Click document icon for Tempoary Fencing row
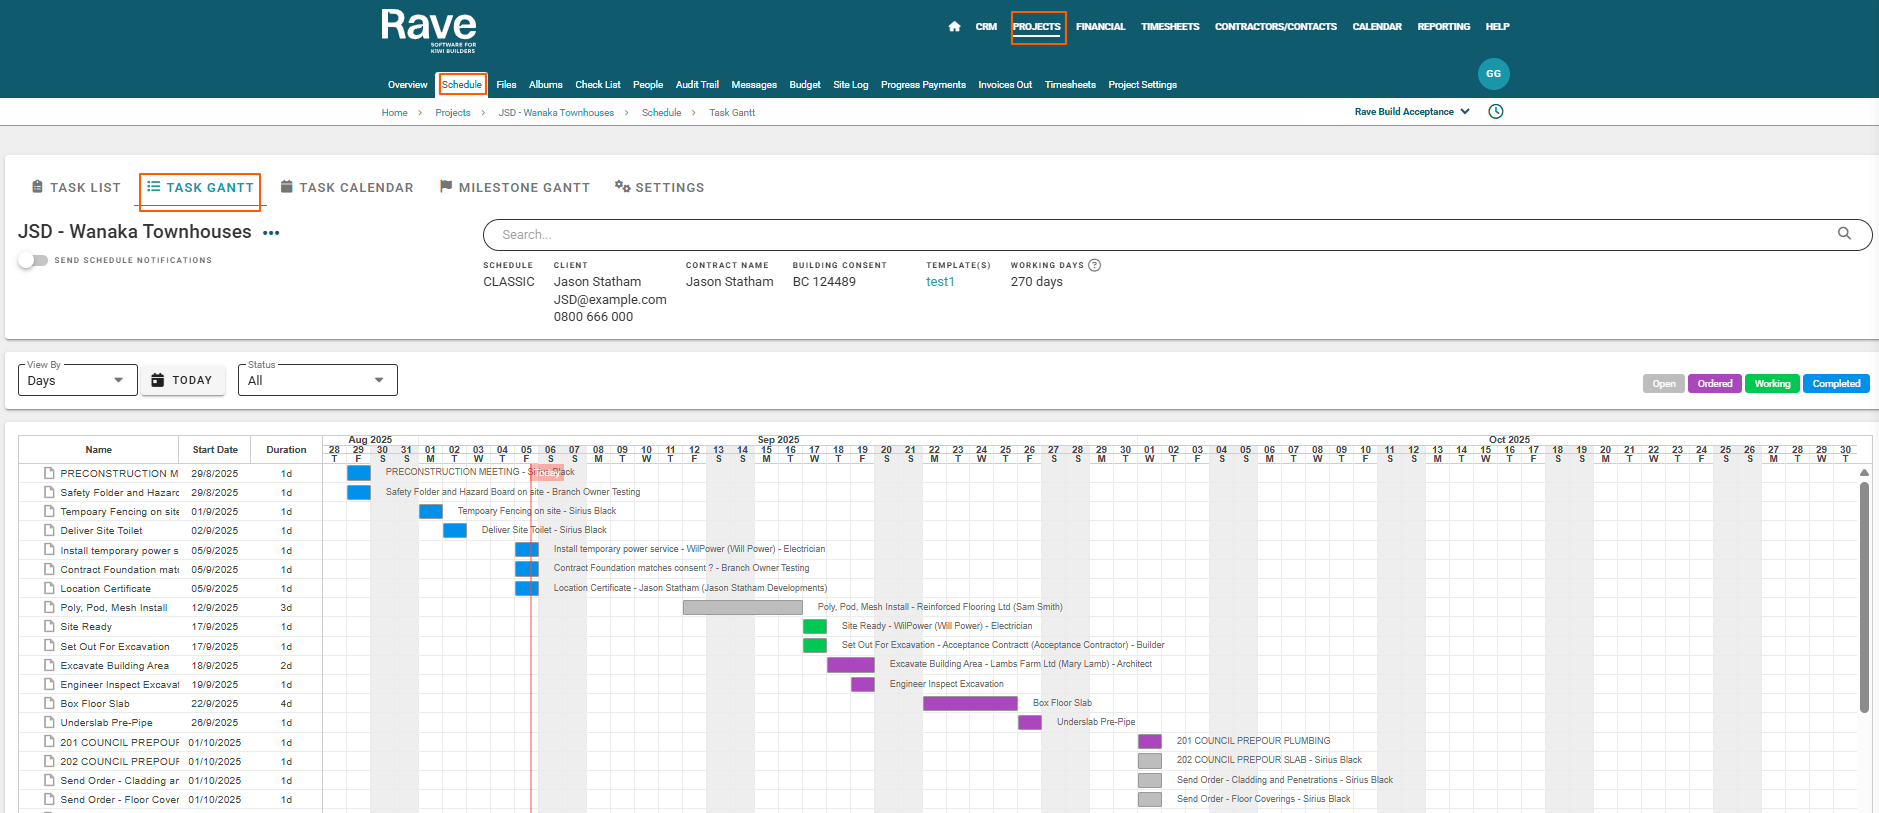The image size is (1879, 813). point(49,511)
